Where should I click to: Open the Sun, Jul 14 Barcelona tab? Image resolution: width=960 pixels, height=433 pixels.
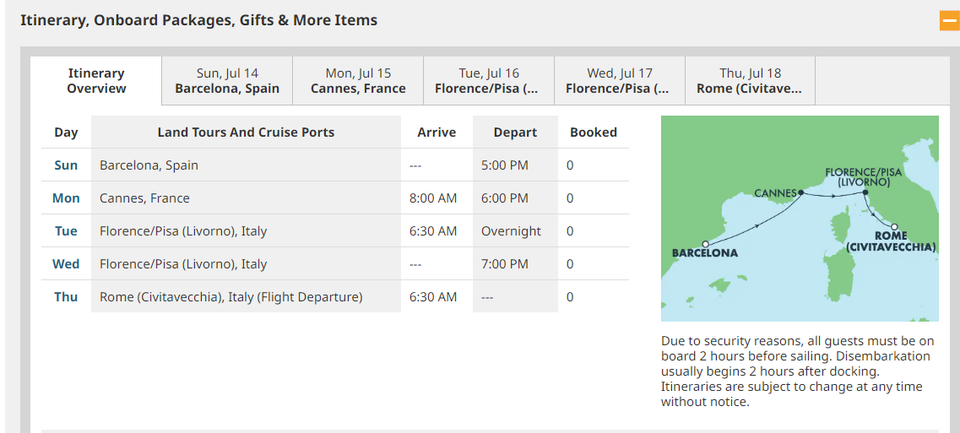[227, 81]
